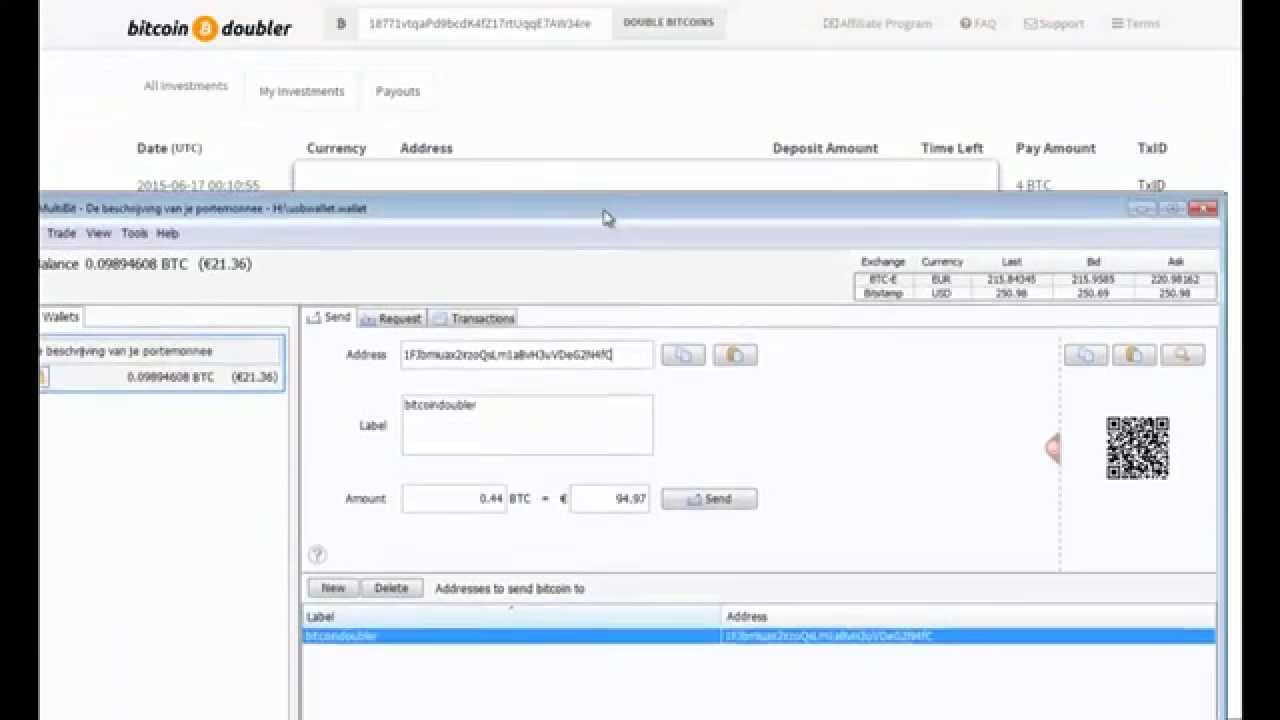This screenshot has height=720, width=1280.
Task: Click the Address column header in address table
Action: coord(968,616)
